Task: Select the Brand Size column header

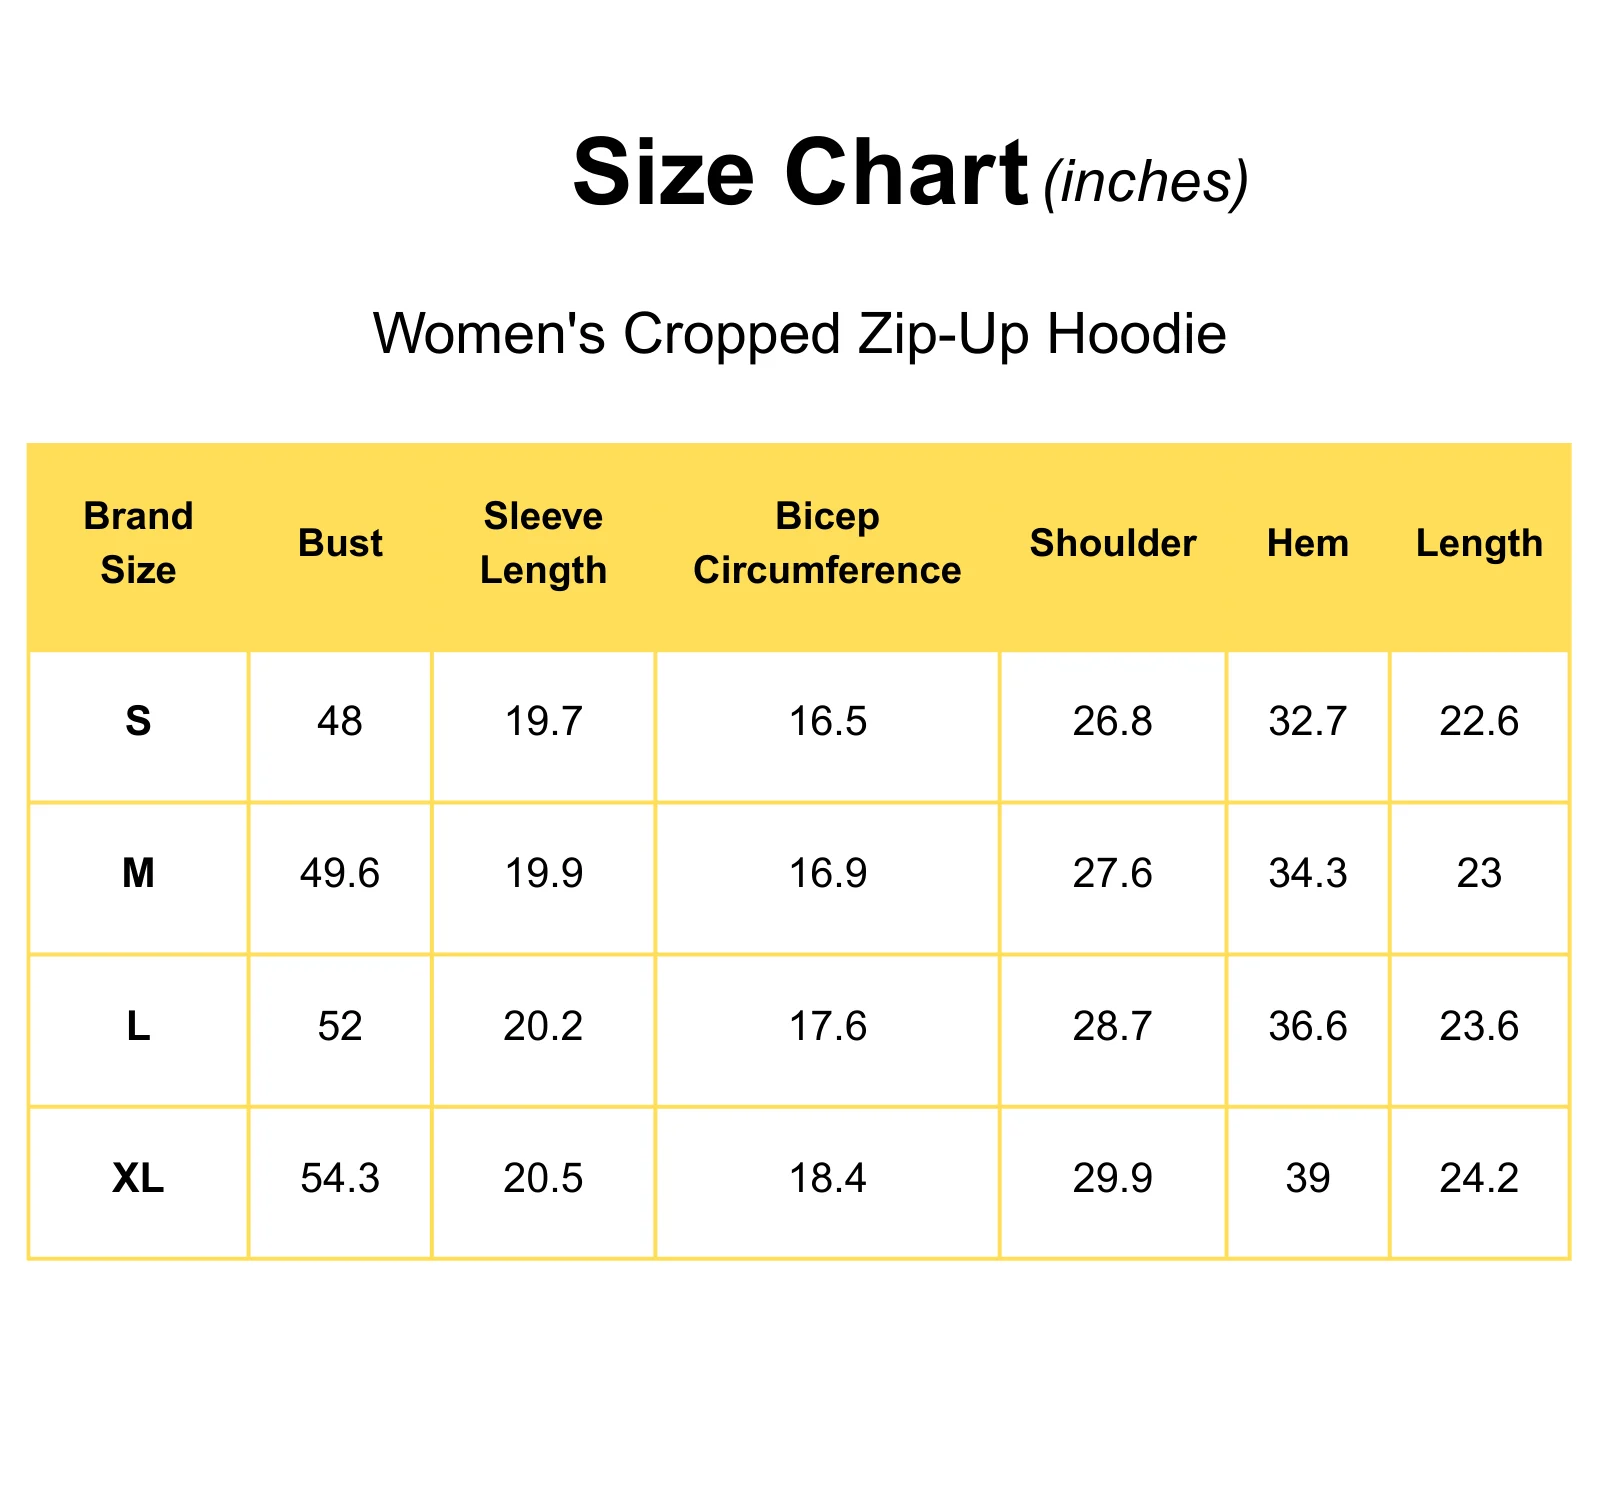Action: 138,543
